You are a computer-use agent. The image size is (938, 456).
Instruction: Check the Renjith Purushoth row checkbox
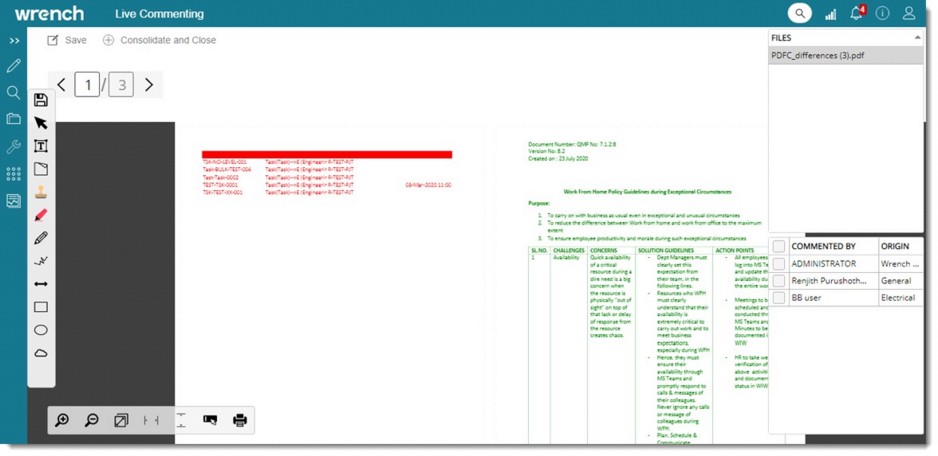click(778, 281)
